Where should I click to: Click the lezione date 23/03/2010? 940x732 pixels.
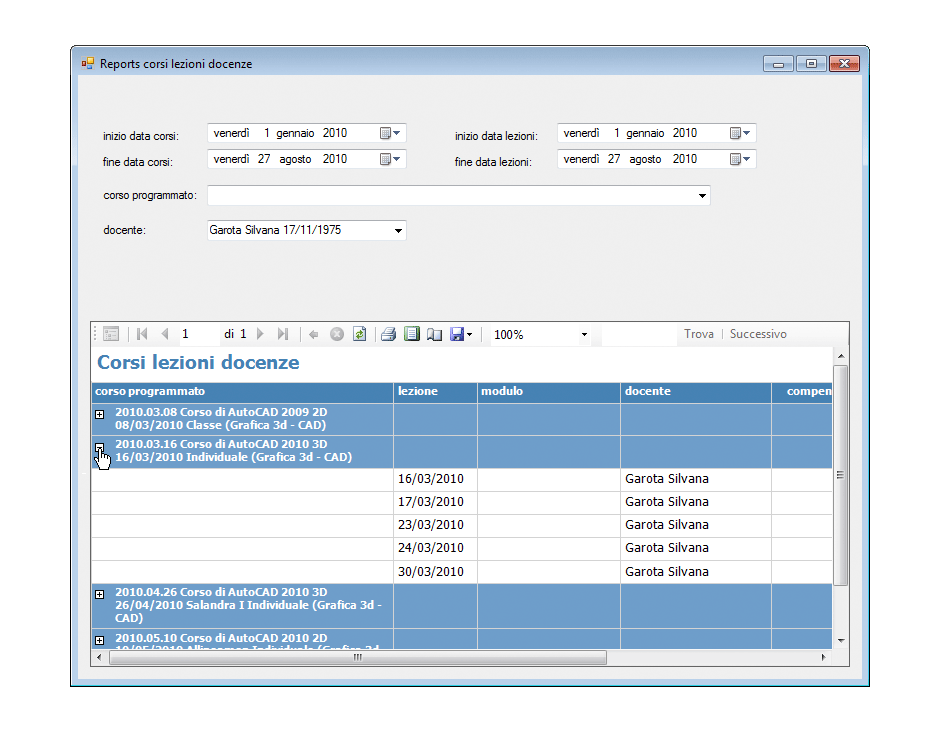point(431,525)
